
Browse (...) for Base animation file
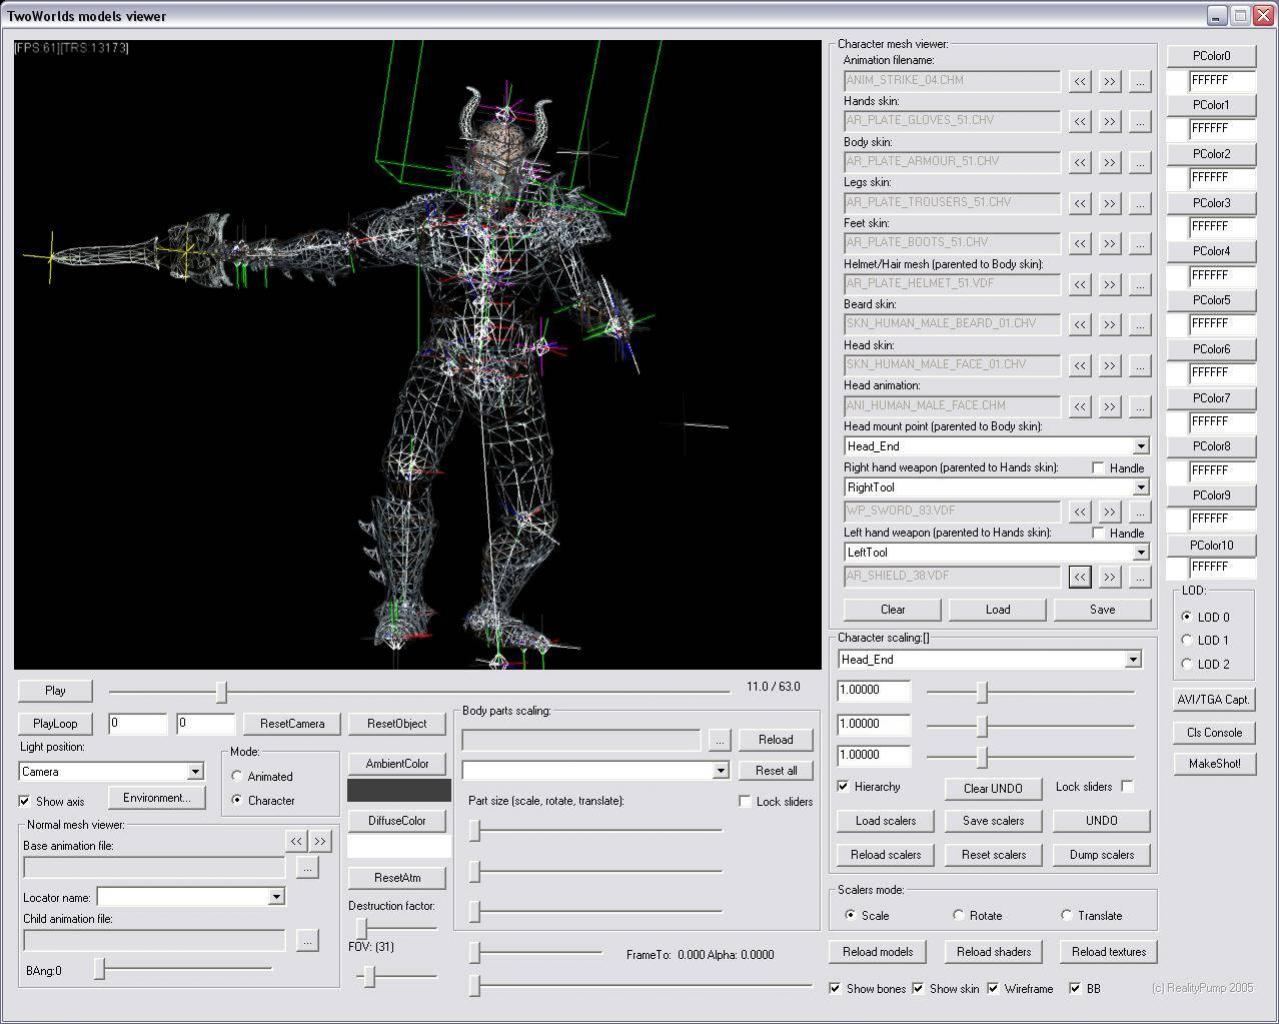point(308,867)
